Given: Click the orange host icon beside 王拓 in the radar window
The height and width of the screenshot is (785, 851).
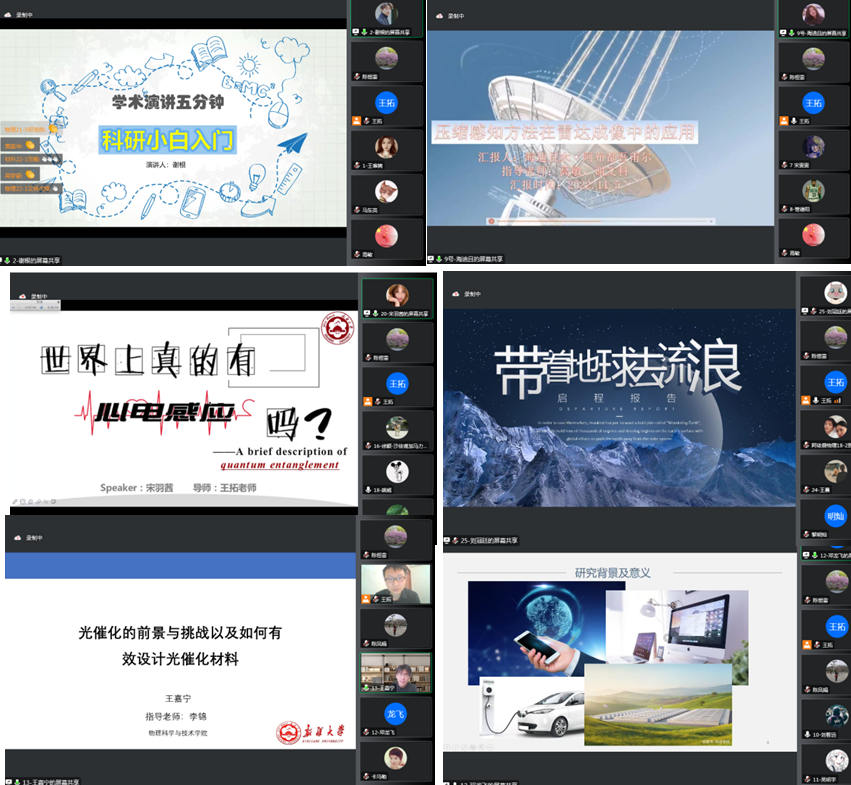Looking at the screenshot, I should pyautogui.click(x=784, y=121).
